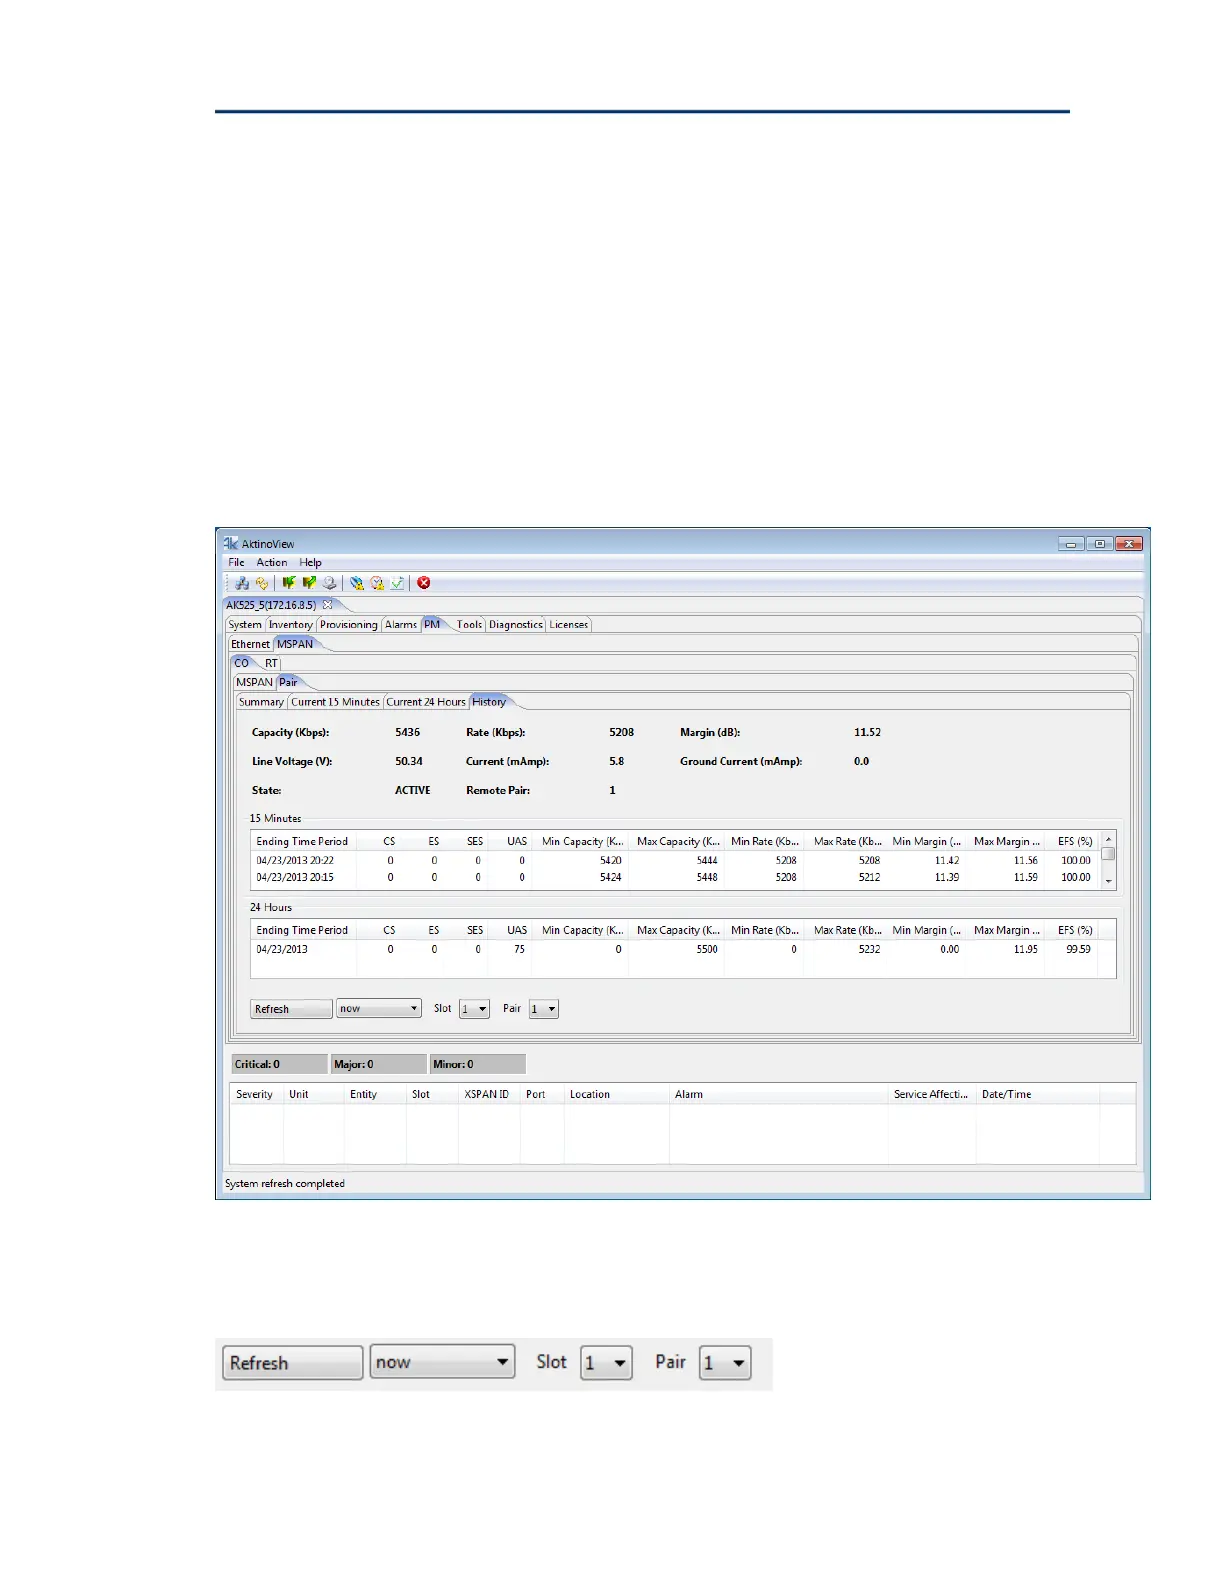This screenshot has width=1224, height=1584.
Task: Click the green checkmark sheet toolbar icon
Action: [x=397, y=583]
